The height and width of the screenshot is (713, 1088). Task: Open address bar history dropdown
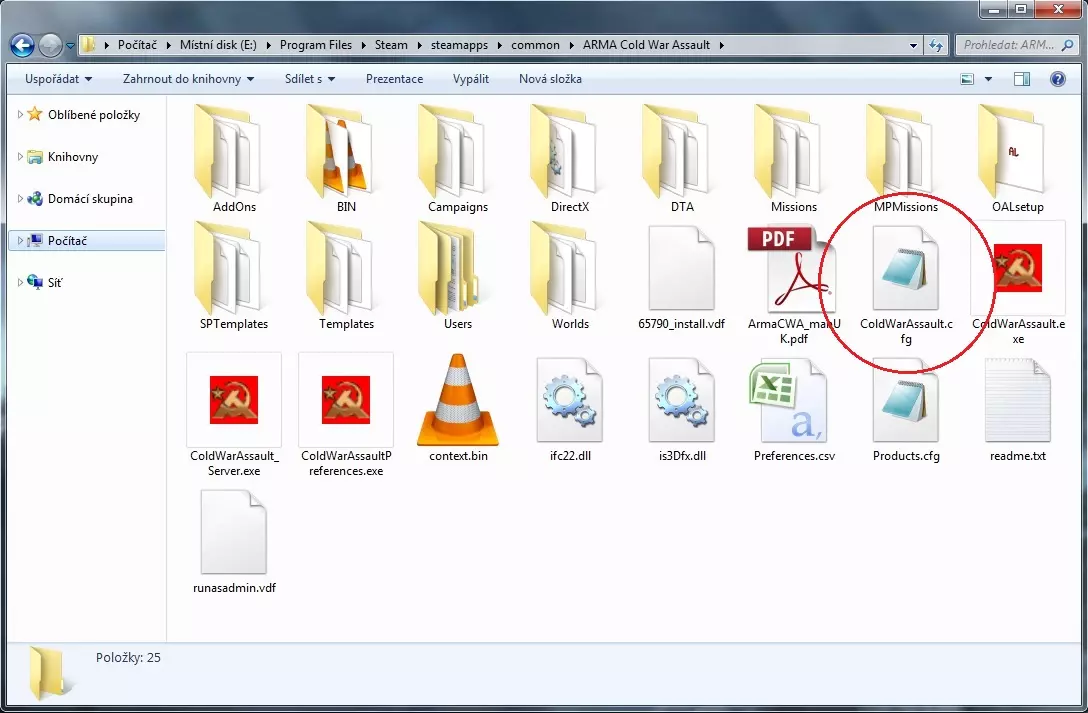pyautogui.click(x=913, y=45)
